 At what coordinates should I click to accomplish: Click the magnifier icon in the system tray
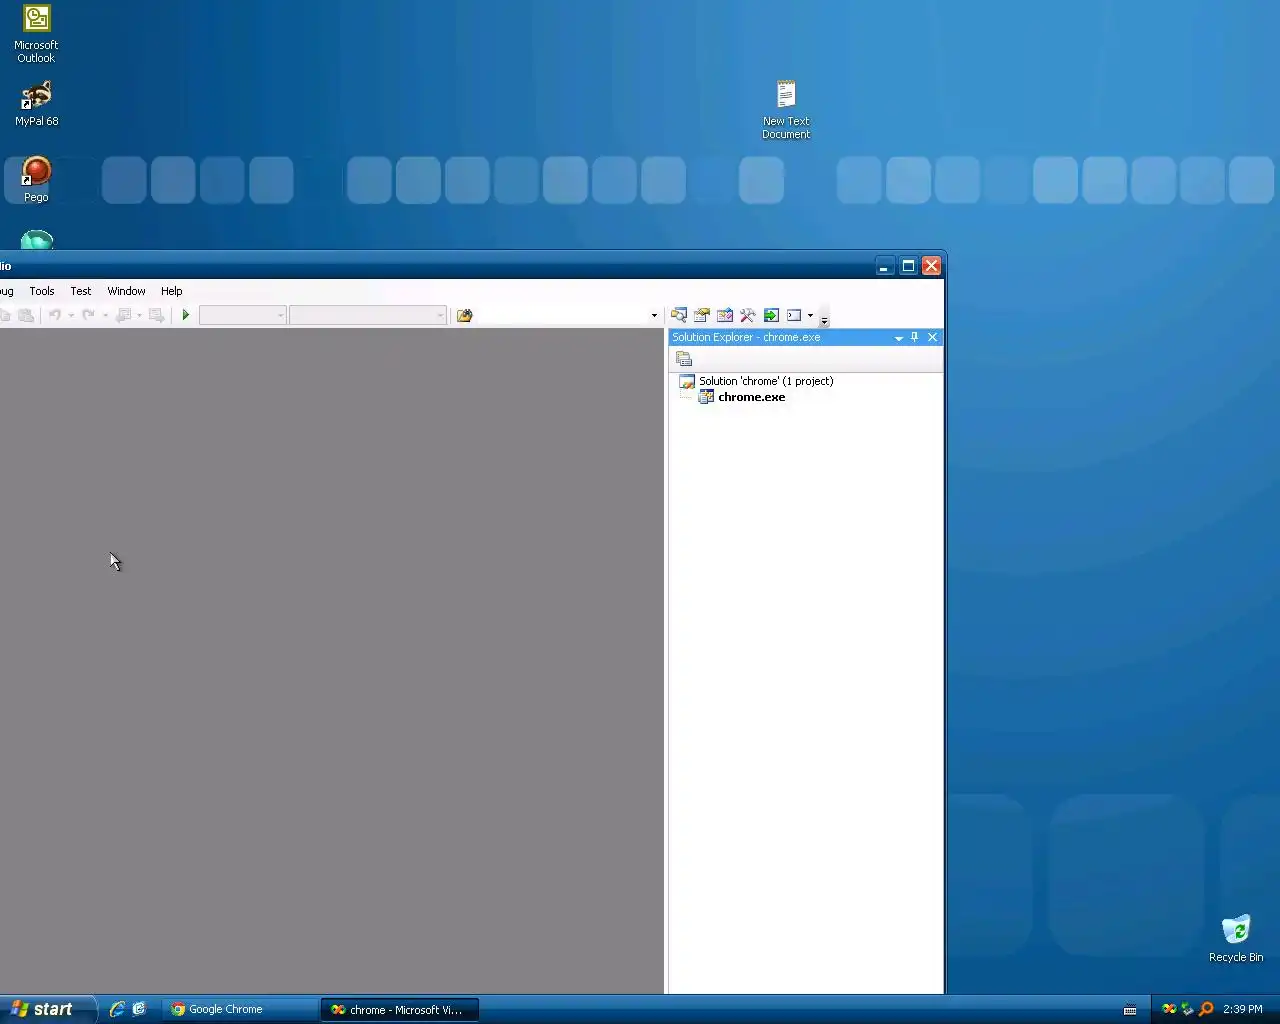(1206, 1009)
